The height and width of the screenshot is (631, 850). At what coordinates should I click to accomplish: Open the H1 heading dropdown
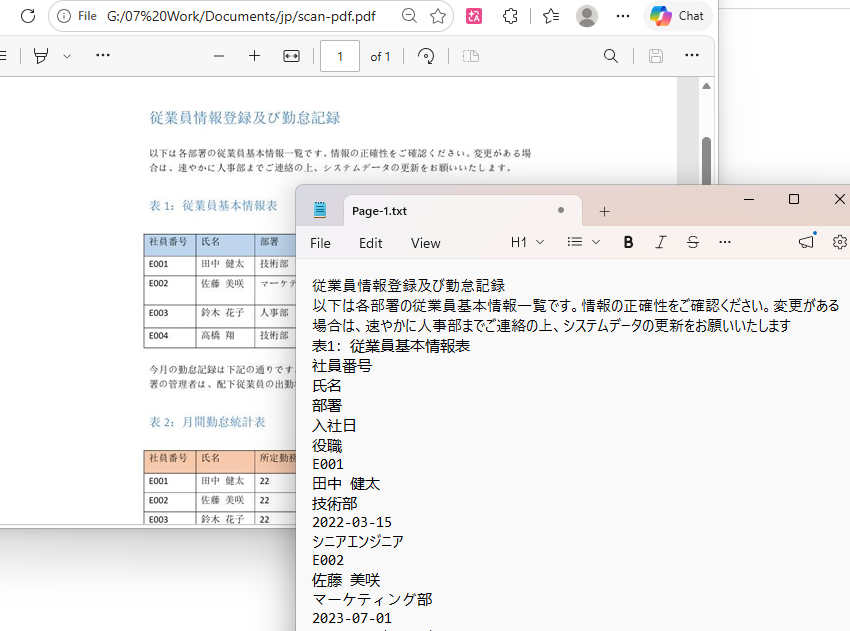(527, 242)
